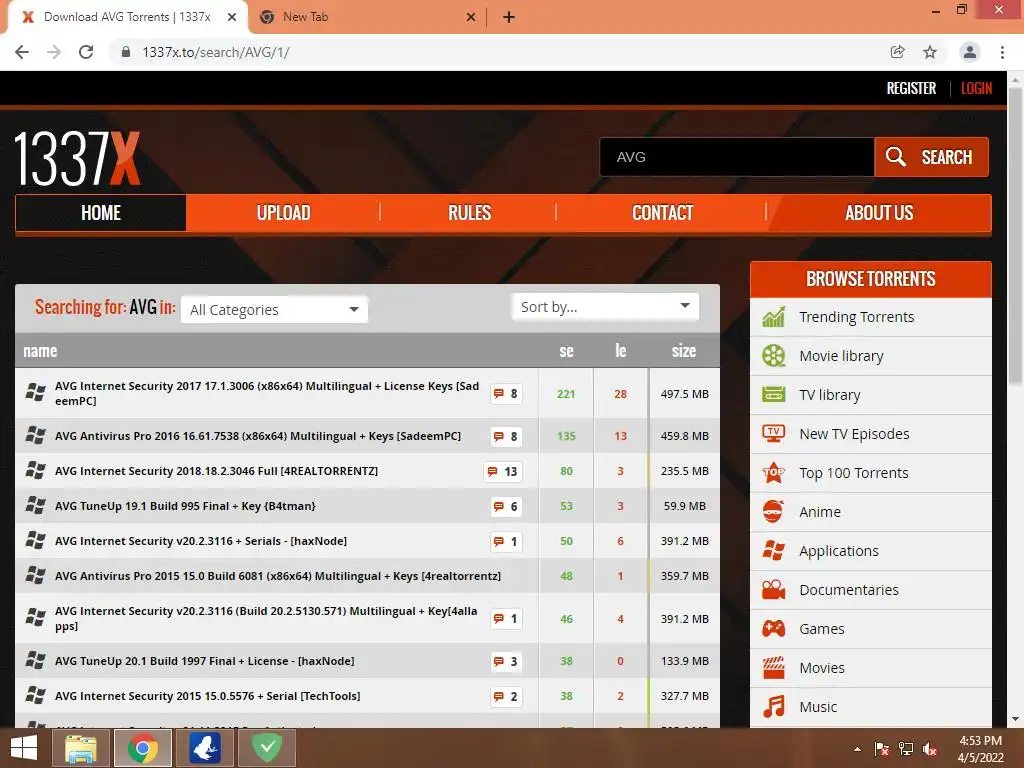Viewport: 1024px width, 768px height.
Task: Click the Music note icon
Action: coord(773,707)
